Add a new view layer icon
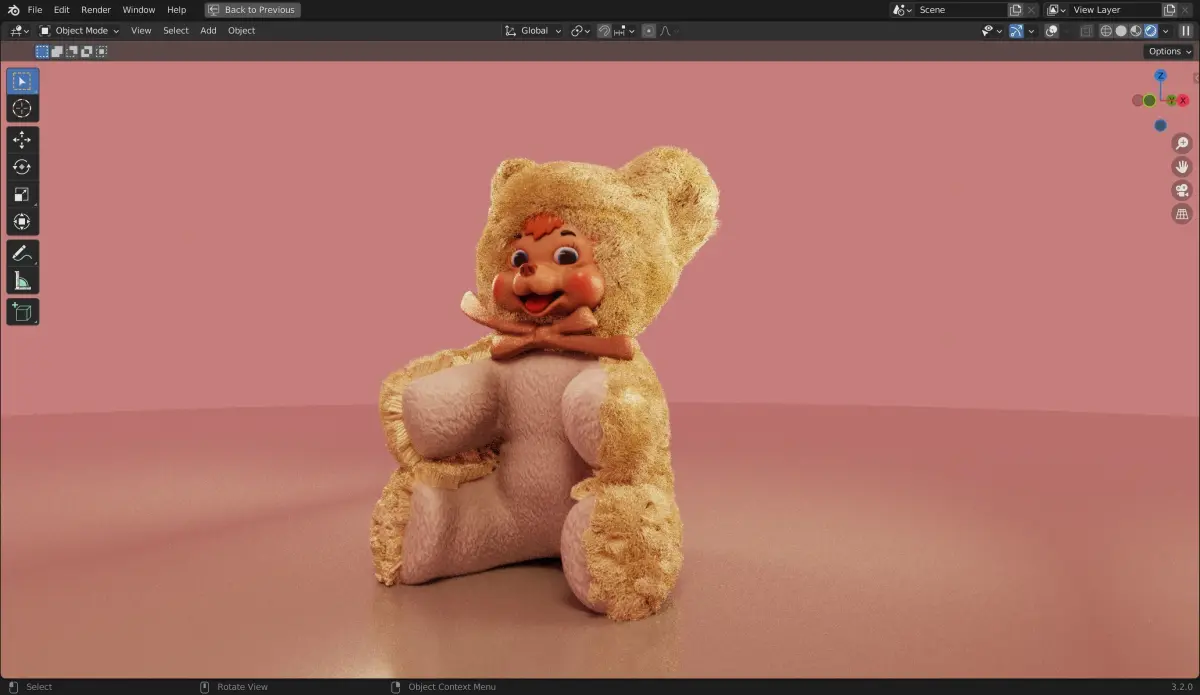1200x695 pixels. coord(1169,10)
